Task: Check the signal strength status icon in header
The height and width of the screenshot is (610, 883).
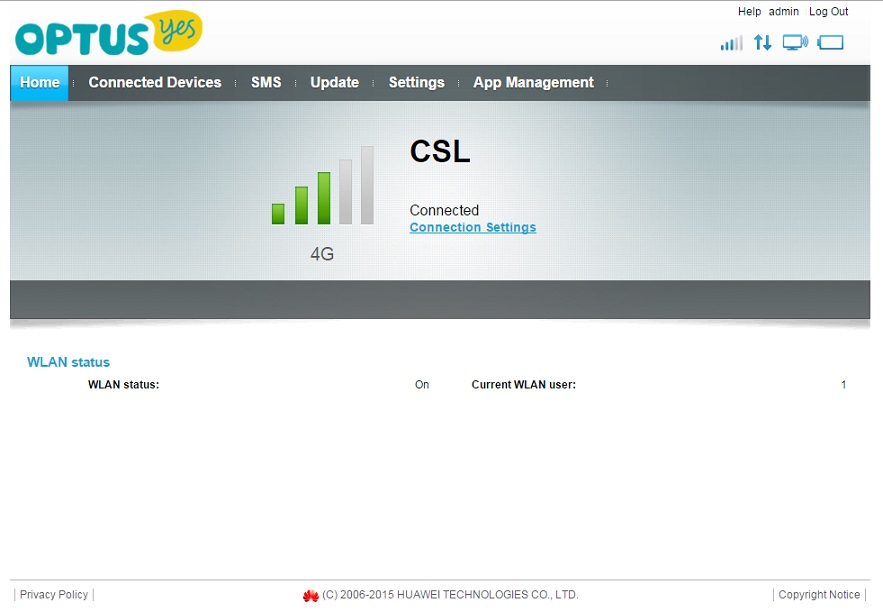Action: 732,43
